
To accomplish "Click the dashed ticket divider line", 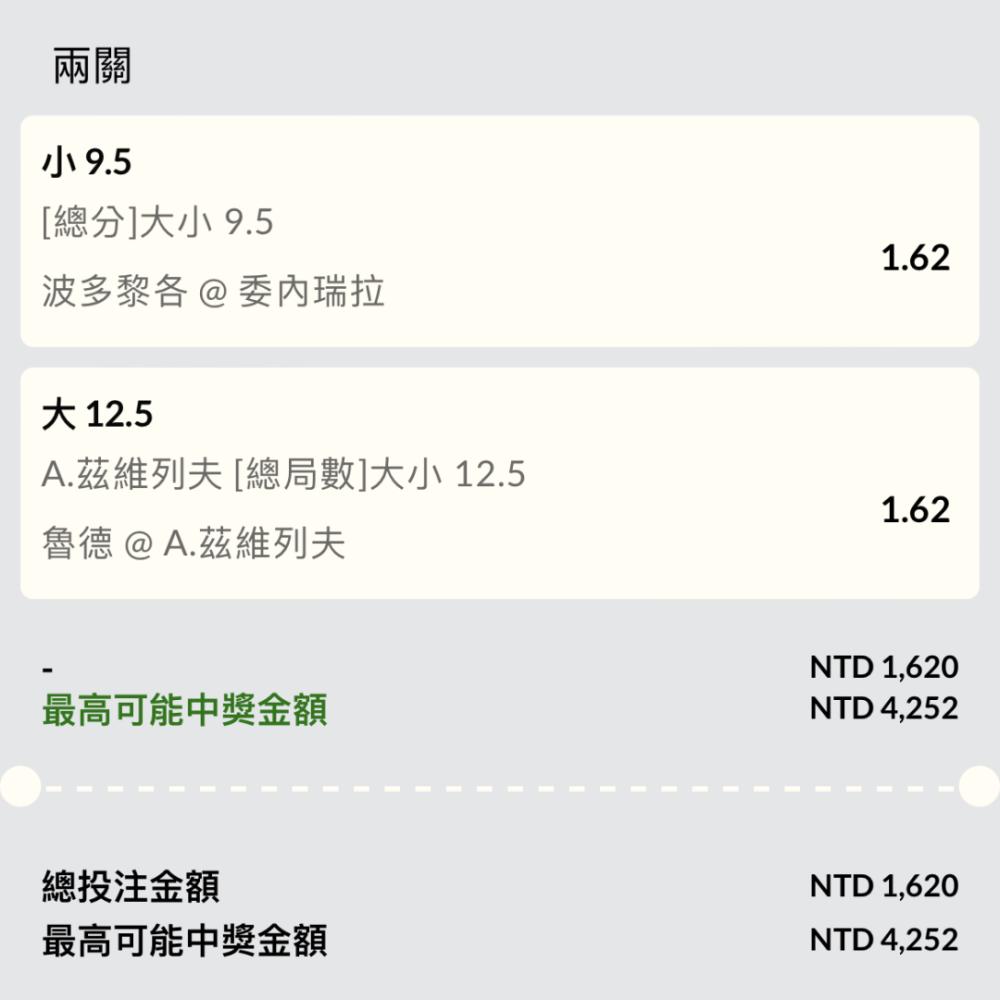I will click(x=499, y=788).
